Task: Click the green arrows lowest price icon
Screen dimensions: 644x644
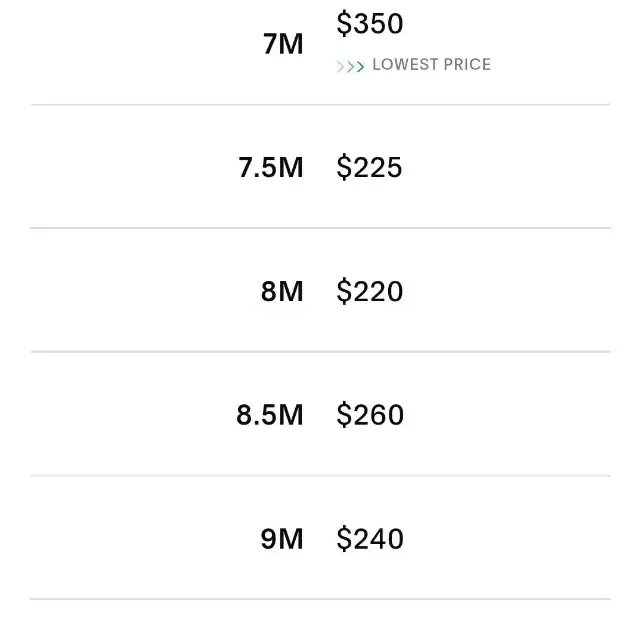Action: pos(350,67)
